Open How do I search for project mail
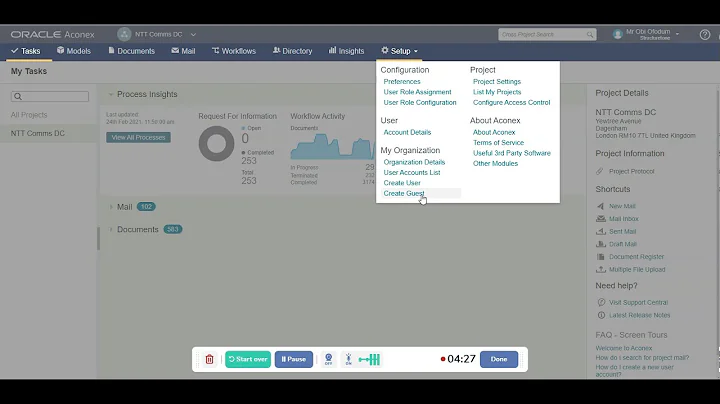Image resolution: width=720 pixels, height=404 pixels. 642,358
